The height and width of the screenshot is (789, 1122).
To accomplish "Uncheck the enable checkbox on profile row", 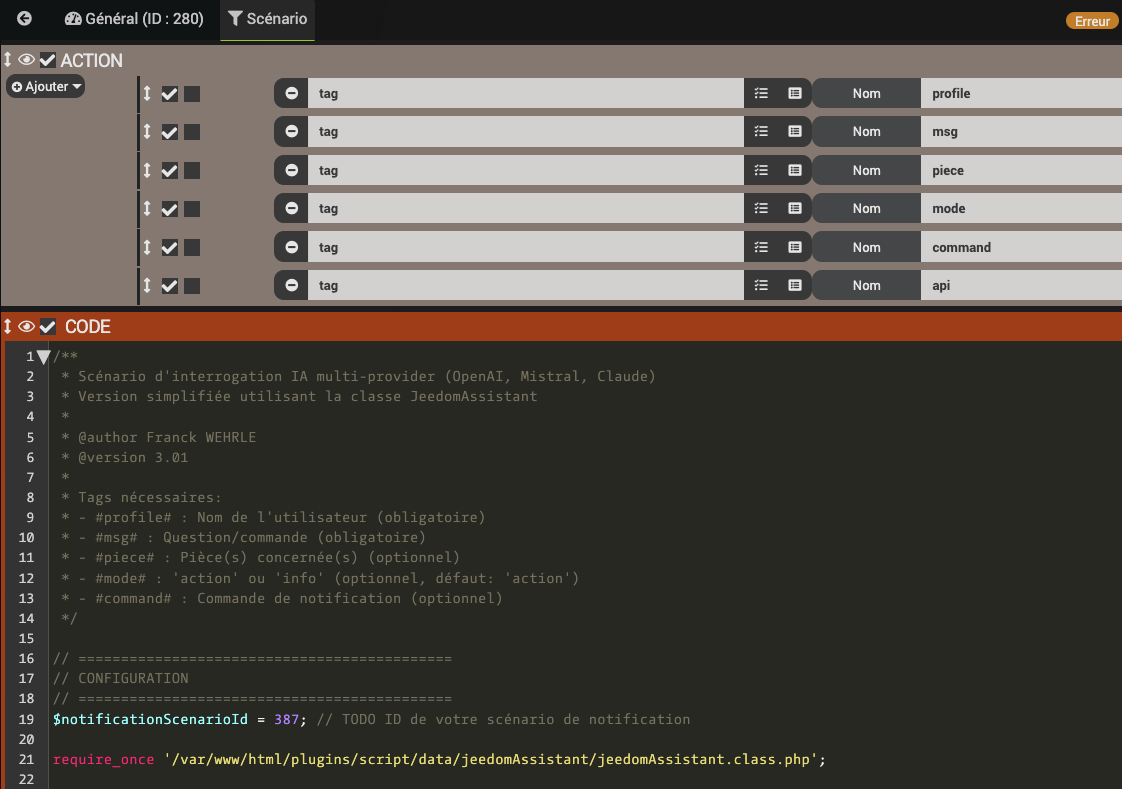I will click(170, 93).
